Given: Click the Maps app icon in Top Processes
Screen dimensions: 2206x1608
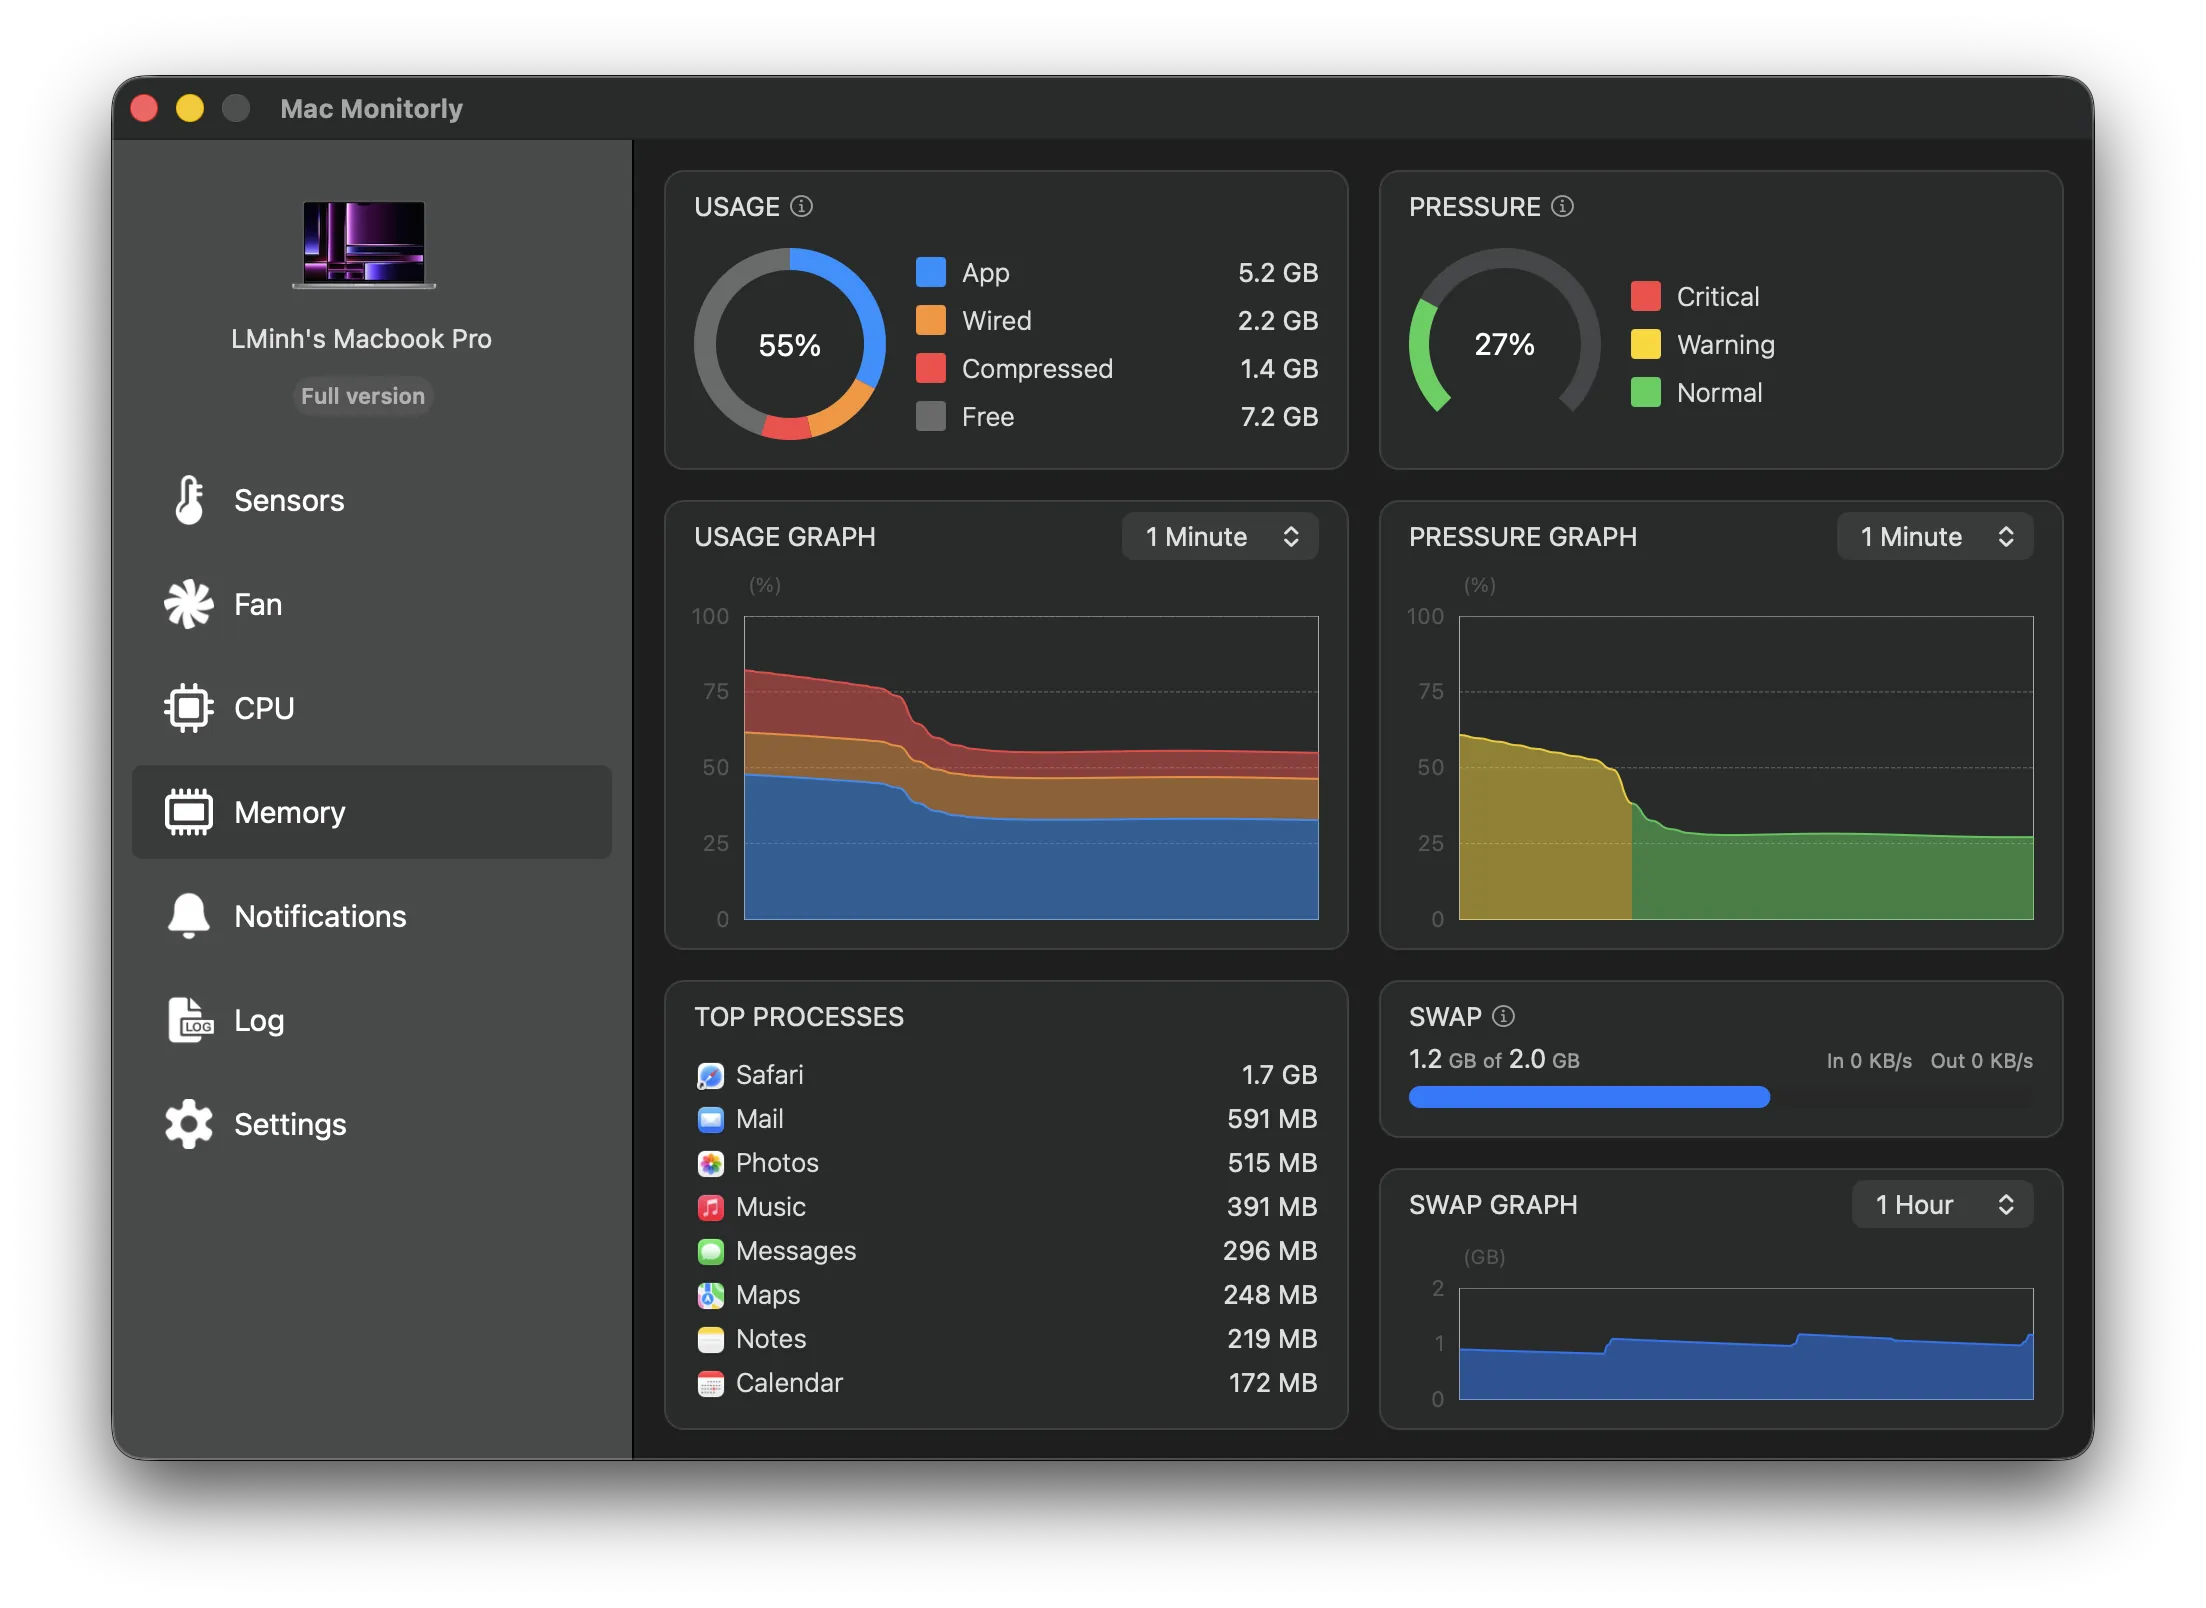Looking at the screenshot, I should tap(711, 1295).
